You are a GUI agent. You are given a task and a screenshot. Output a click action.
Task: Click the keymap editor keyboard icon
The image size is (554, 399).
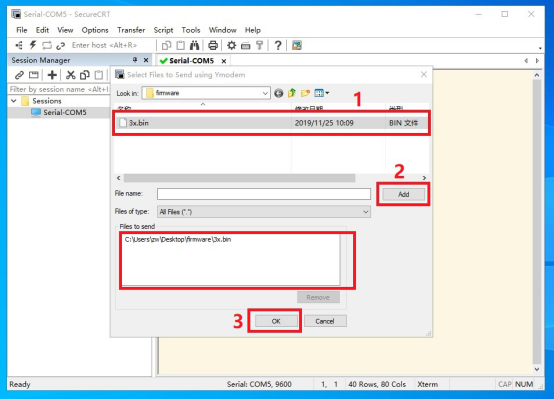point(246,46)
